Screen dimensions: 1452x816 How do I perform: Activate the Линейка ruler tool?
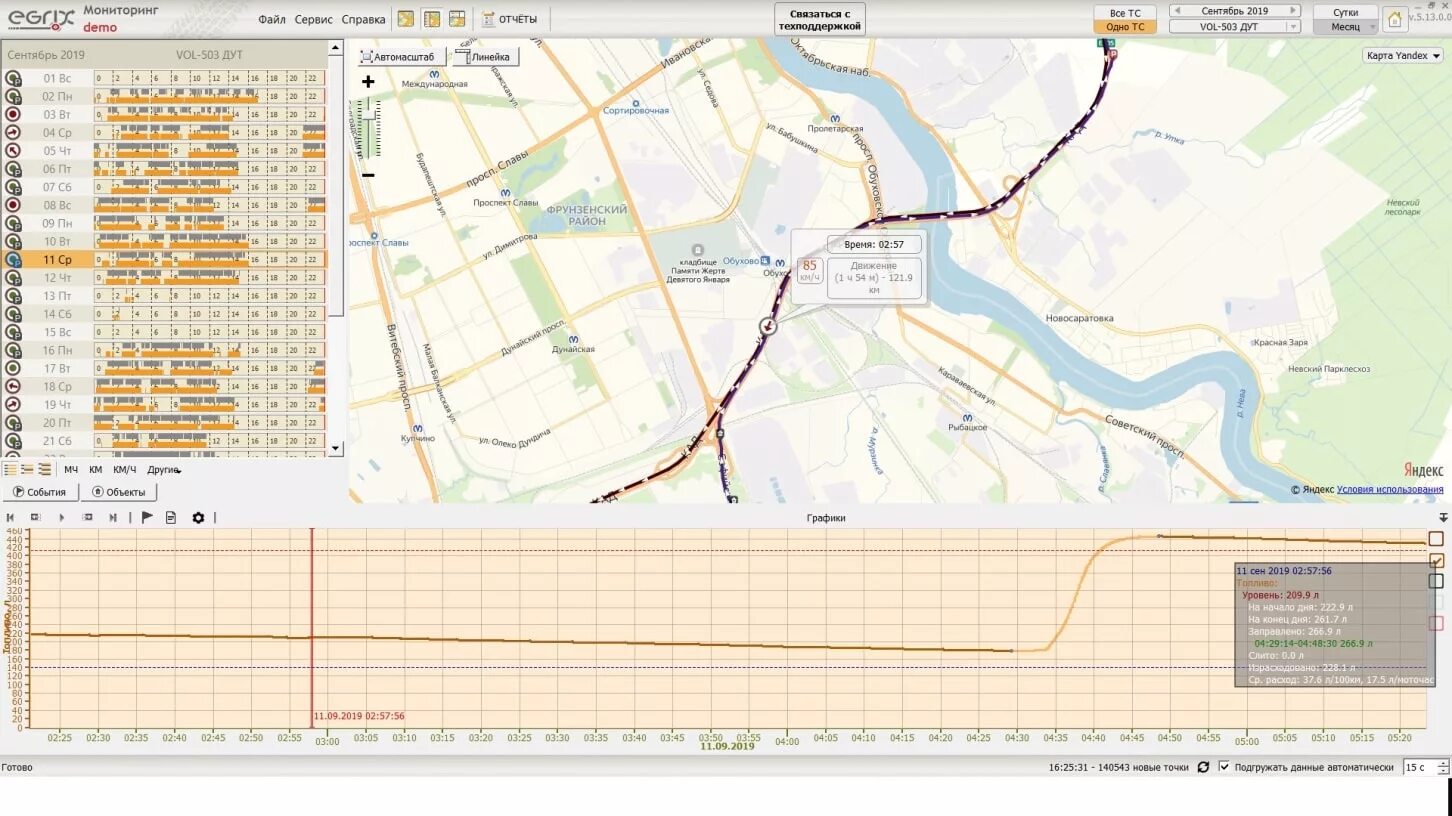click(485, 57)
